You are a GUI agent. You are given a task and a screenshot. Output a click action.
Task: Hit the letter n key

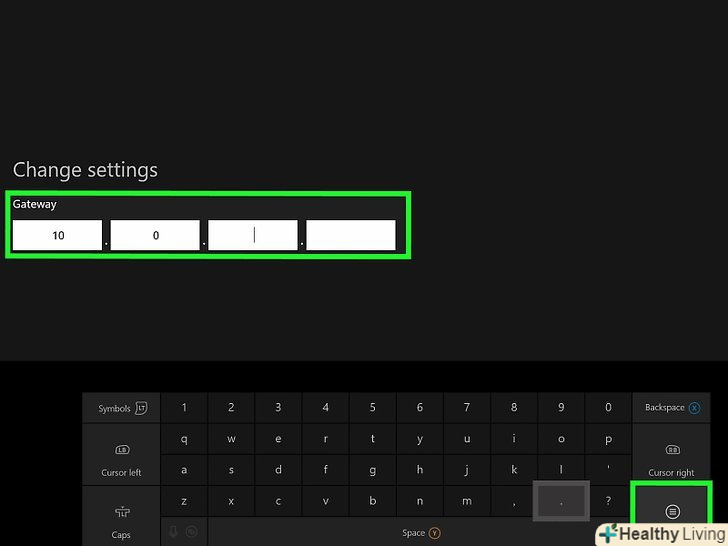(x=420, y=501)
